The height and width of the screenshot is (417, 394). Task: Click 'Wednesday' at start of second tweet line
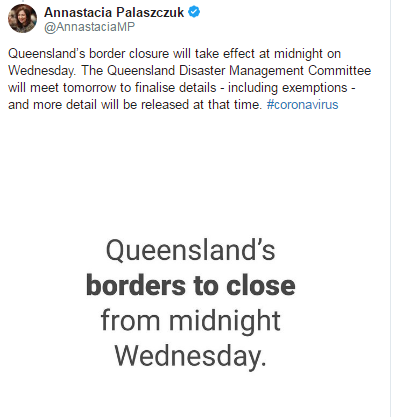pyautogui.click(x=41, y=71)
